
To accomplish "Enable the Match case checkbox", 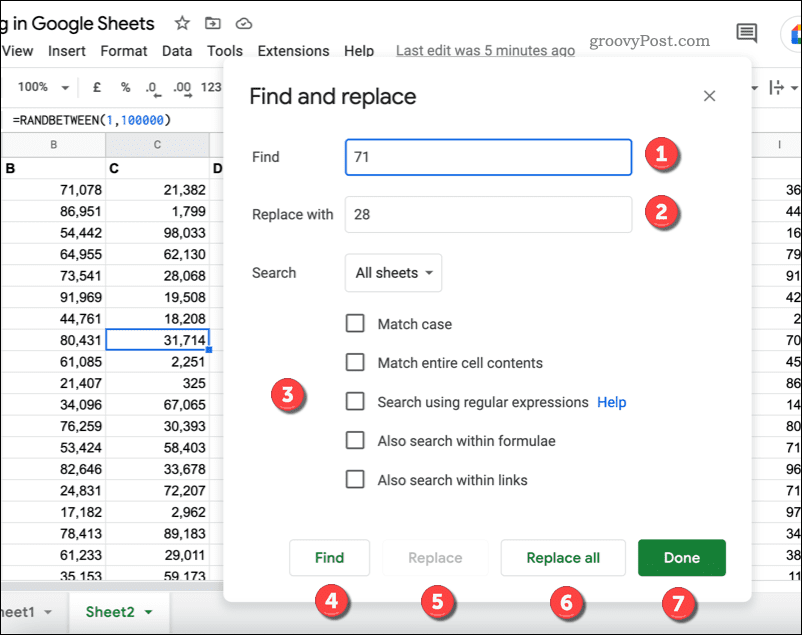I will pos(355,323).
